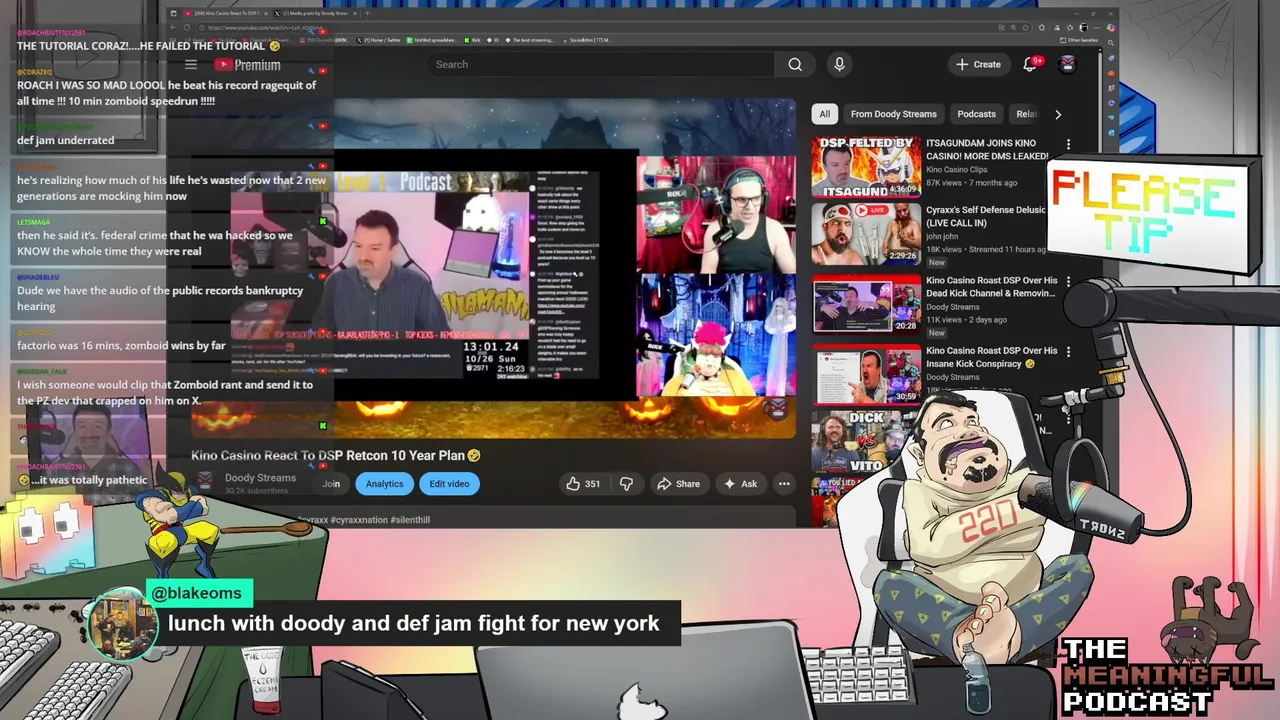Click the #silenthill hashtag
The height and width of the screenshot is (720, 1280).
410,520
